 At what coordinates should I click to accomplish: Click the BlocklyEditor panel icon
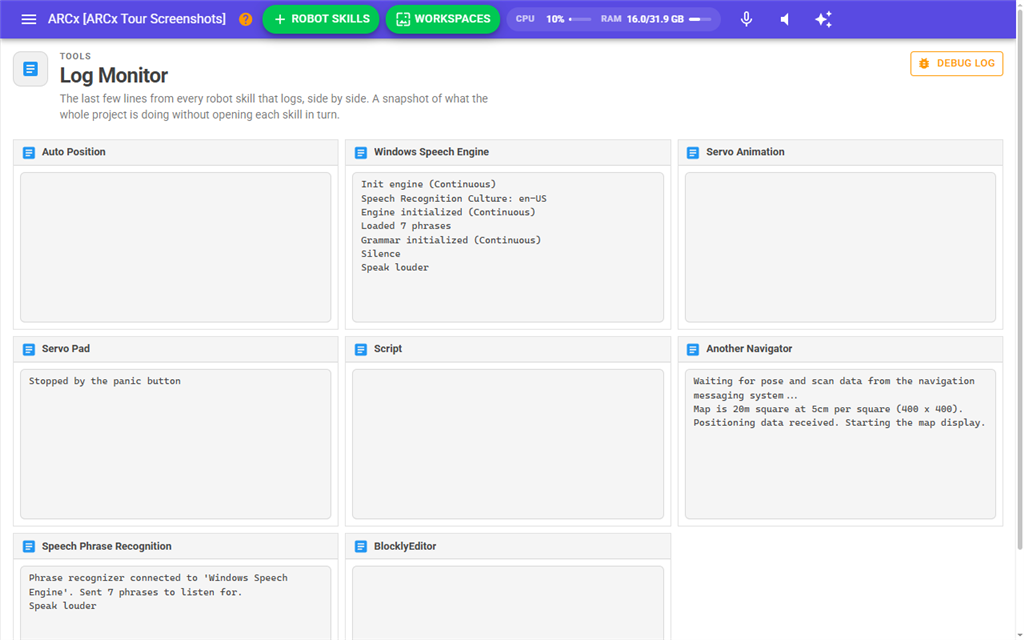click(360, 547)
